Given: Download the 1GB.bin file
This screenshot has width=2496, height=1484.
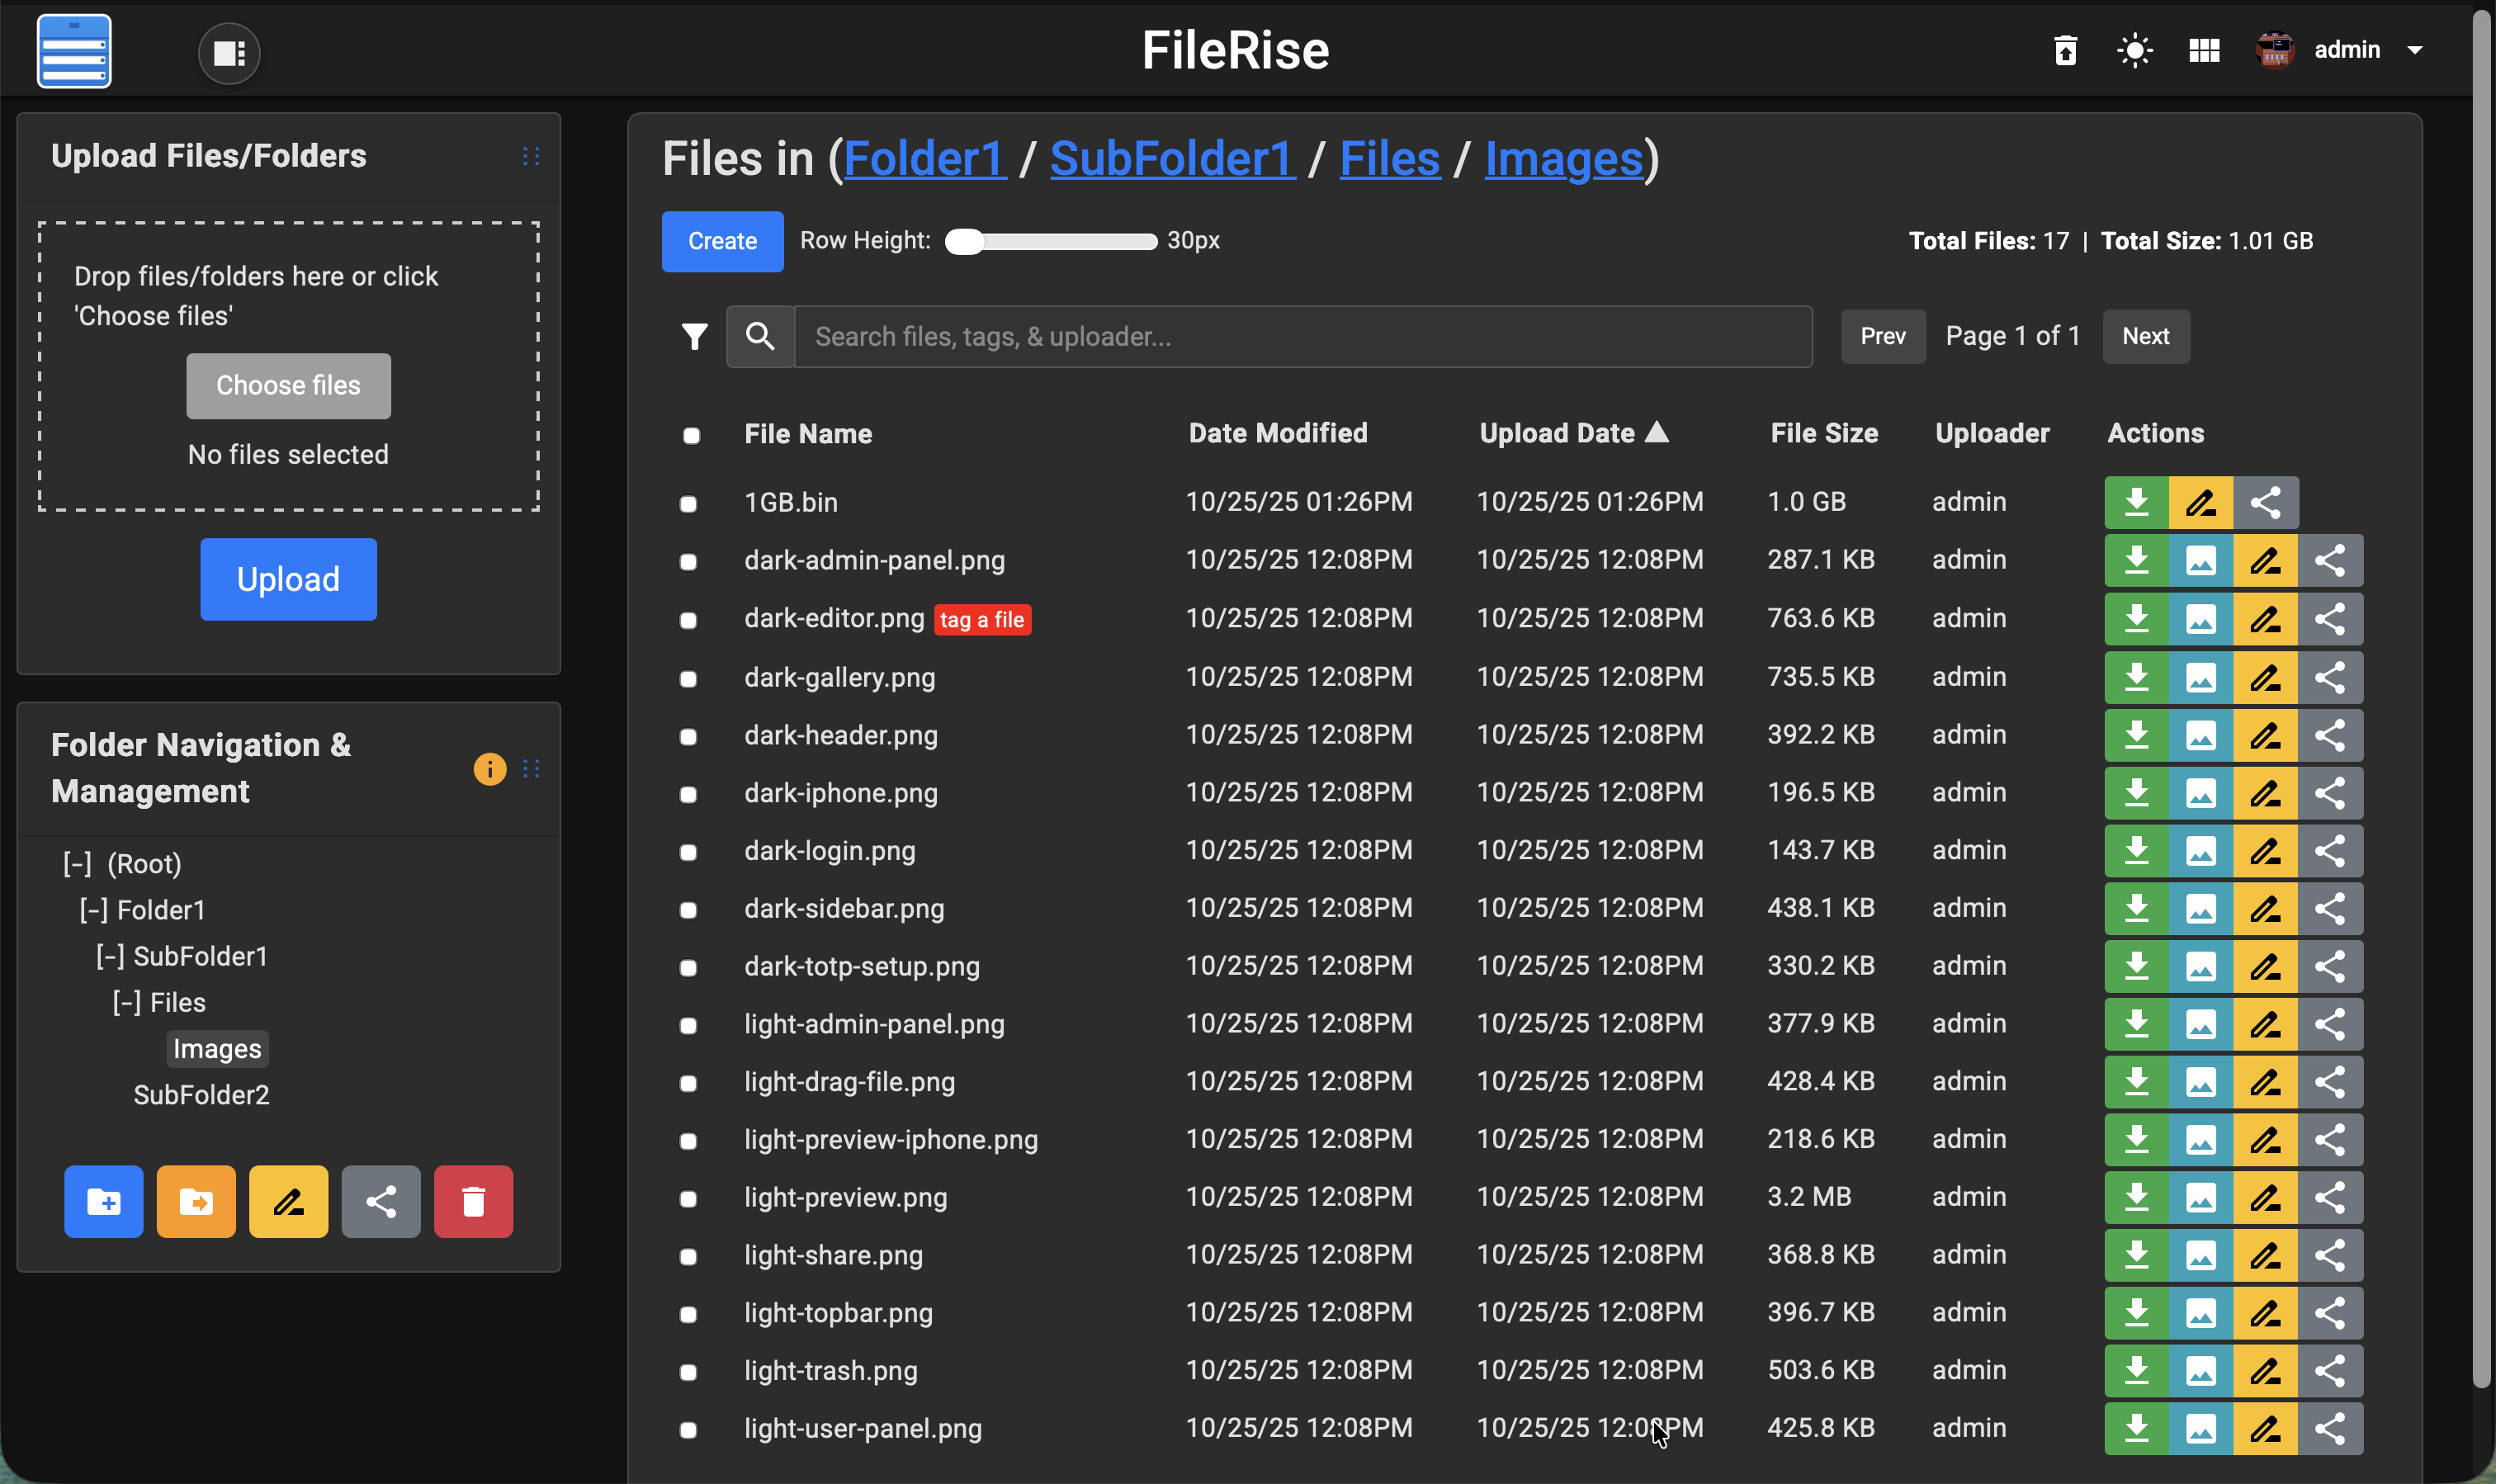Looking at the screenshot, I should point(2136,502).
